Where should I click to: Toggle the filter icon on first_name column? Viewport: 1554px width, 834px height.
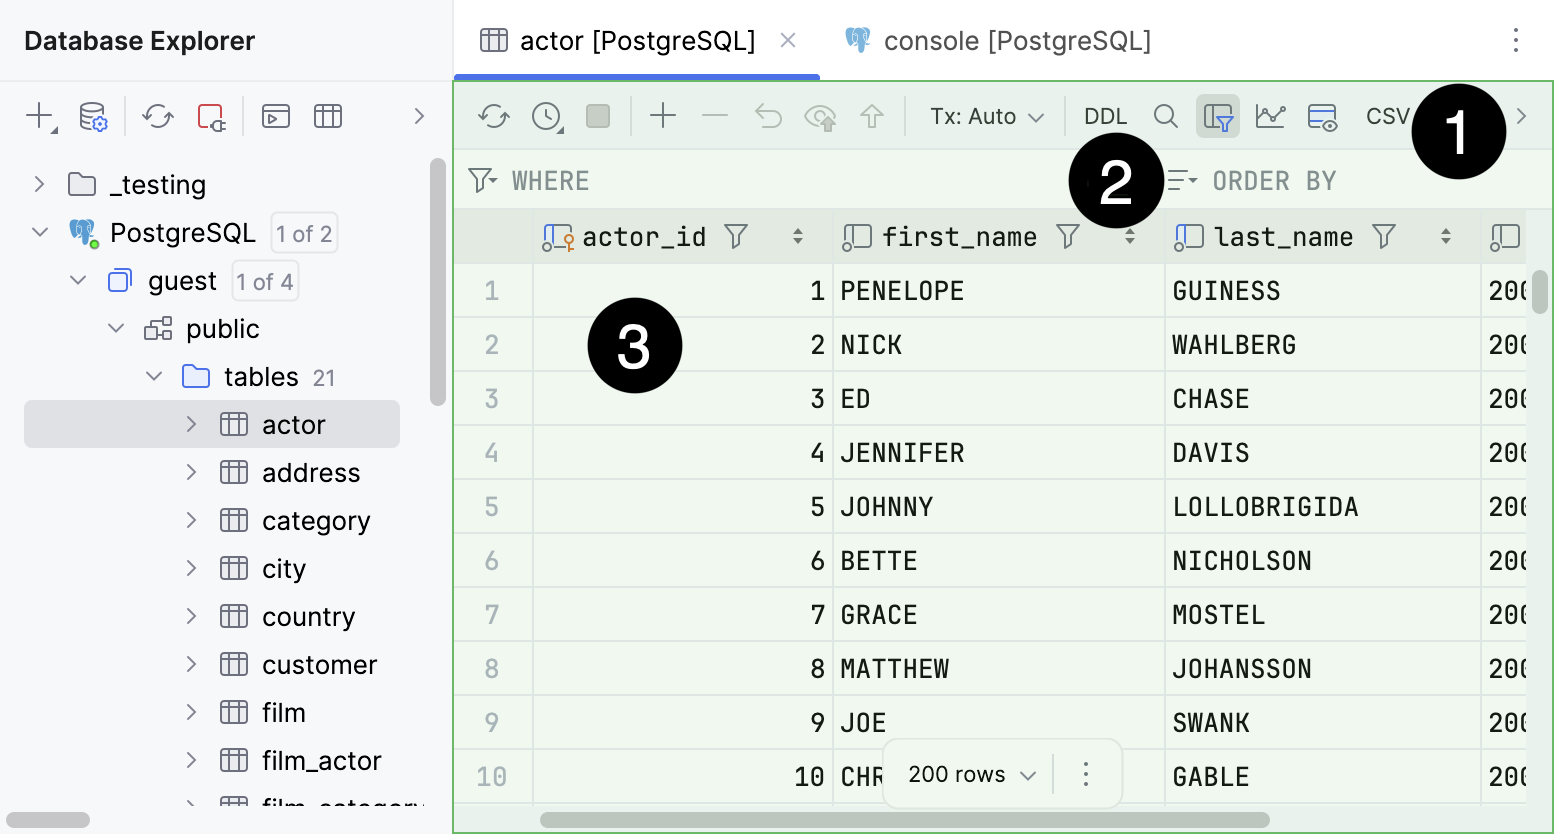(x=1068, y=236)
